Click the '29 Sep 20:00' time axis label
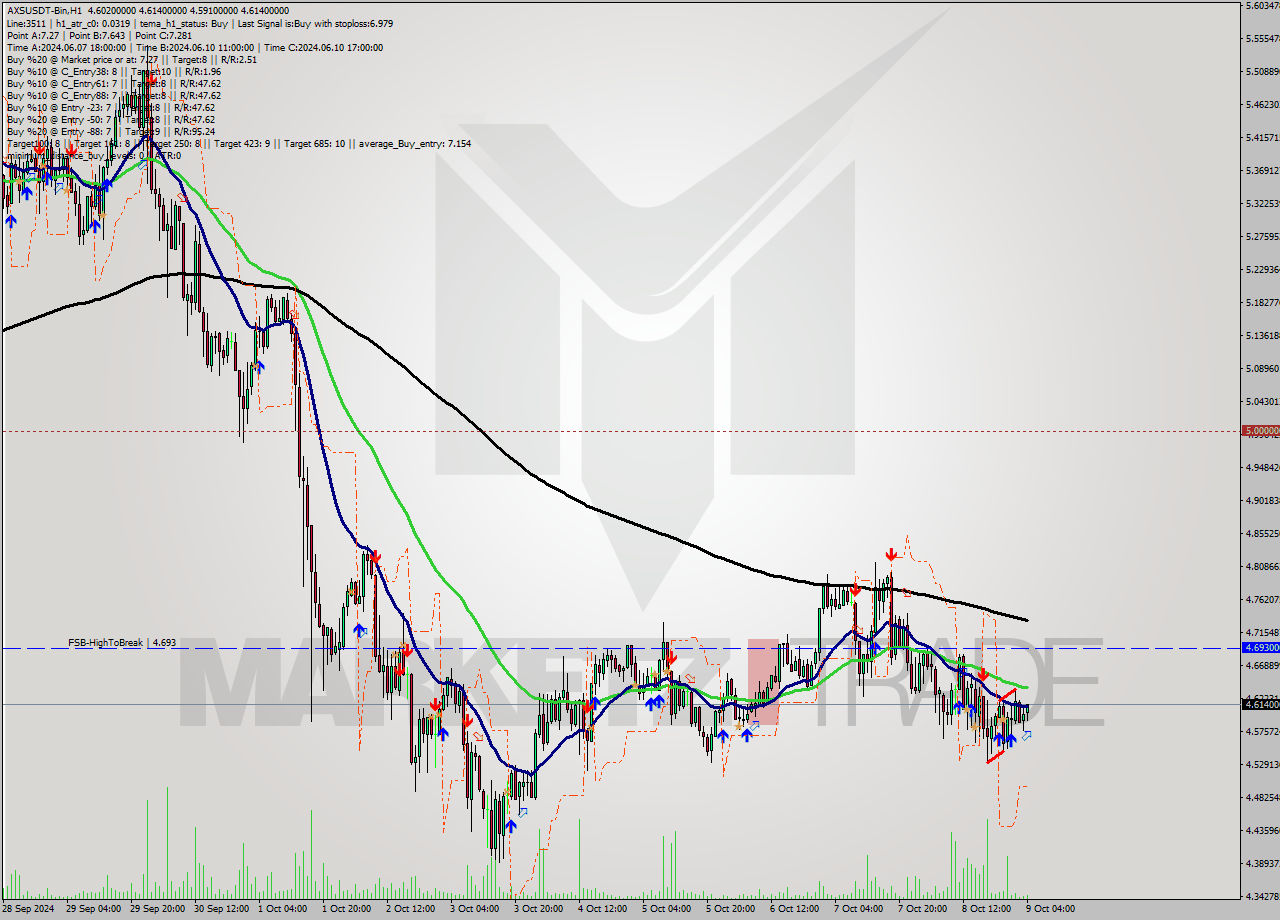The height and width of the screenshot is (920, 1280). pyautogui.click(x=158, y=909)
